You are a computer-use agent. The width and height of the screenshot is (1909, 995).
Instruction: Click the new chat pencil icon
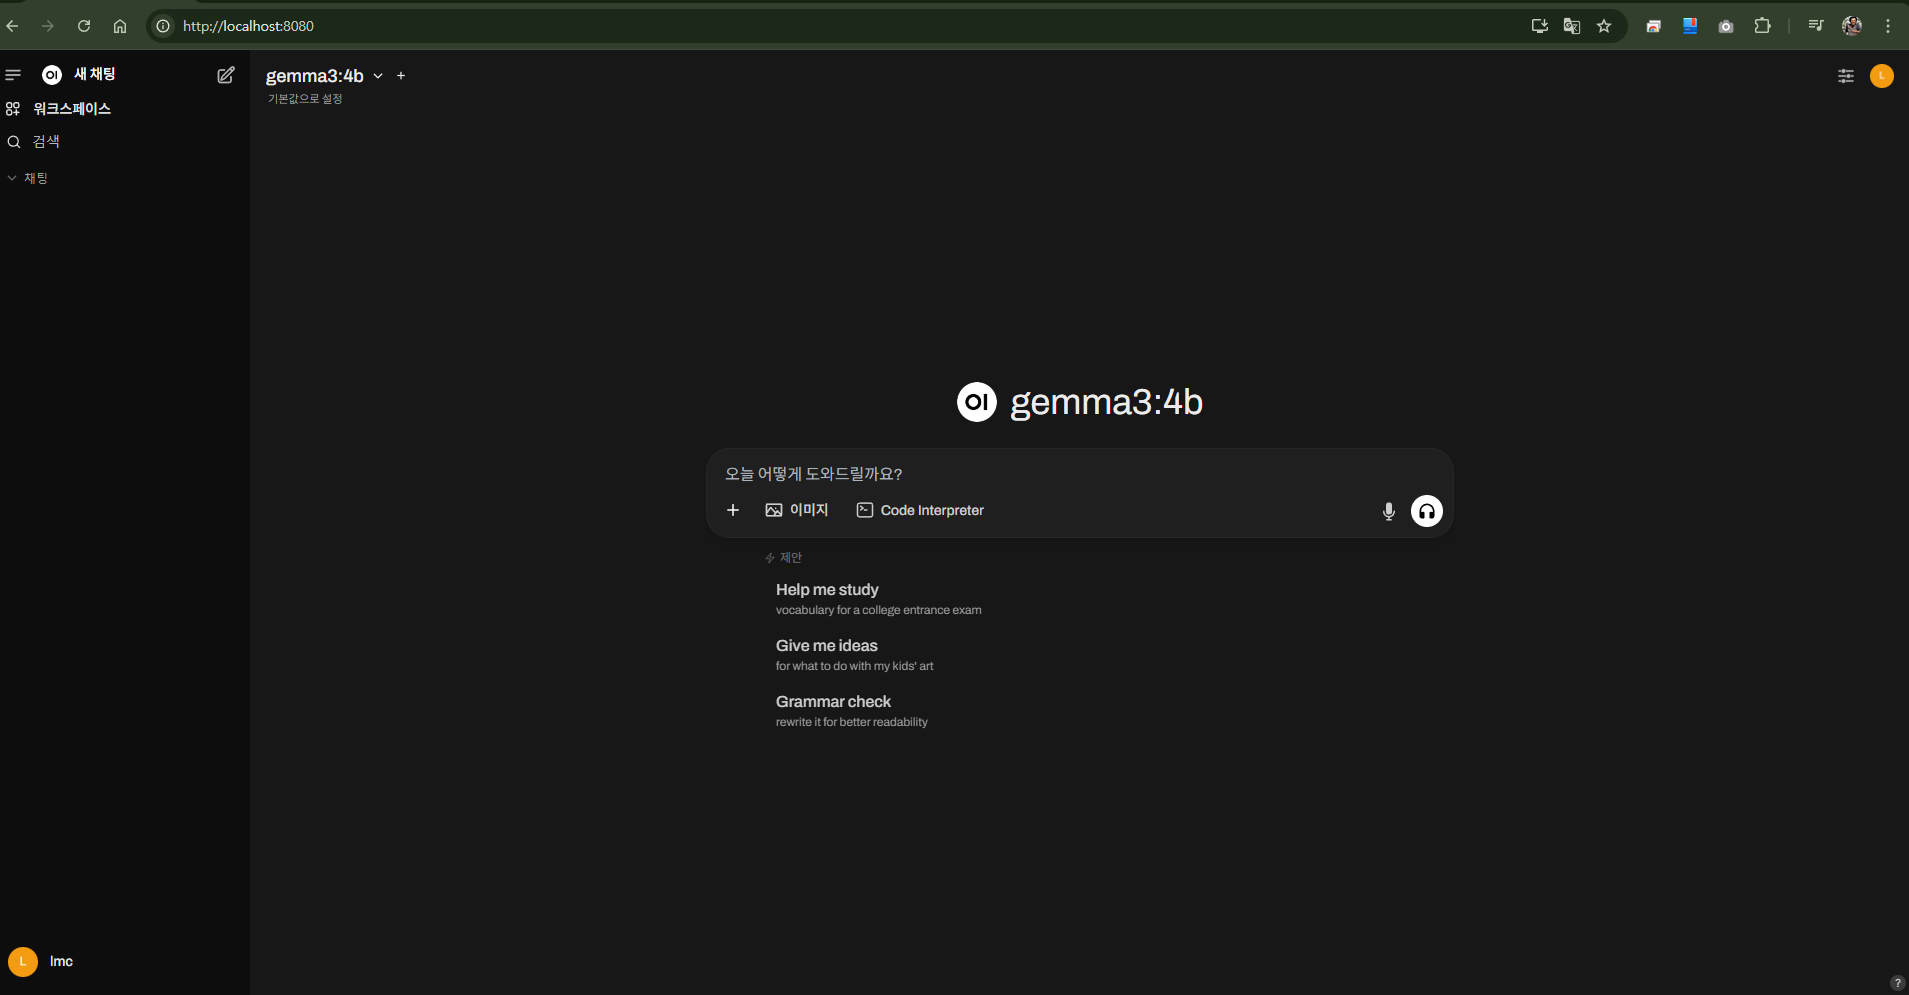coord(226,75)
